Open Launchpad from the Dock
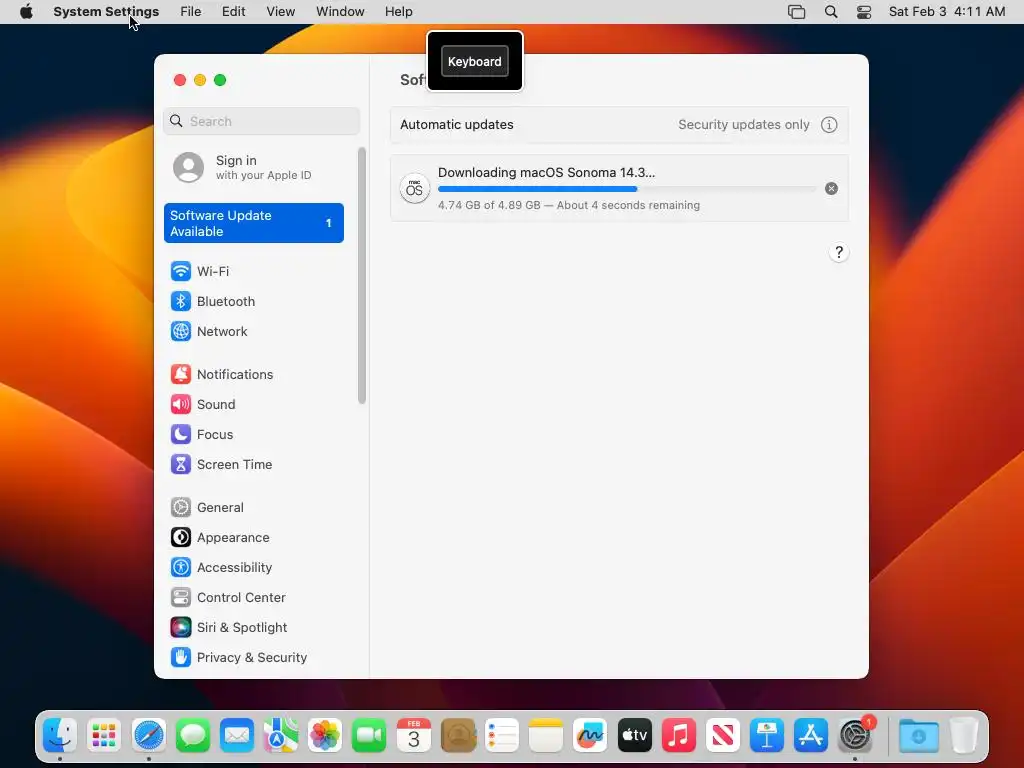Viewport: 1024px width, 768px height. 104,735
